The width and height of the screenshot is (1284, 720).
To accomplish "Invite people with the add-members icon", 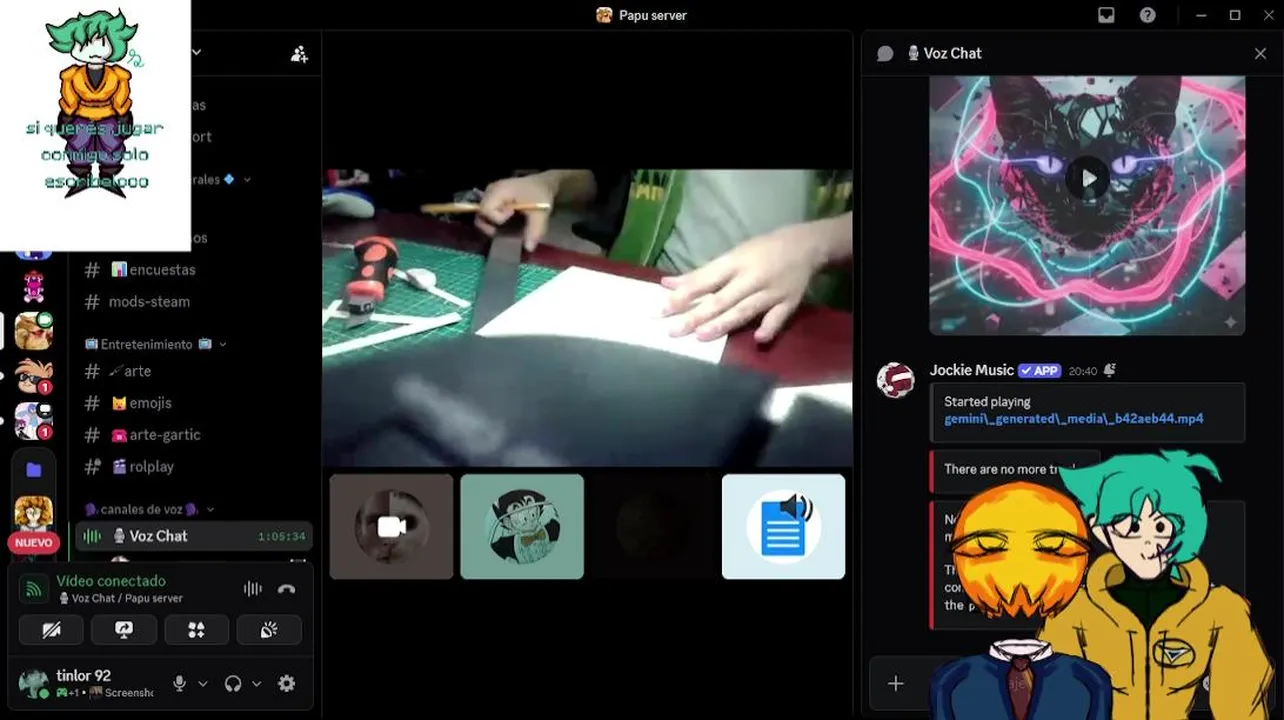I will [x=299, y=54].
